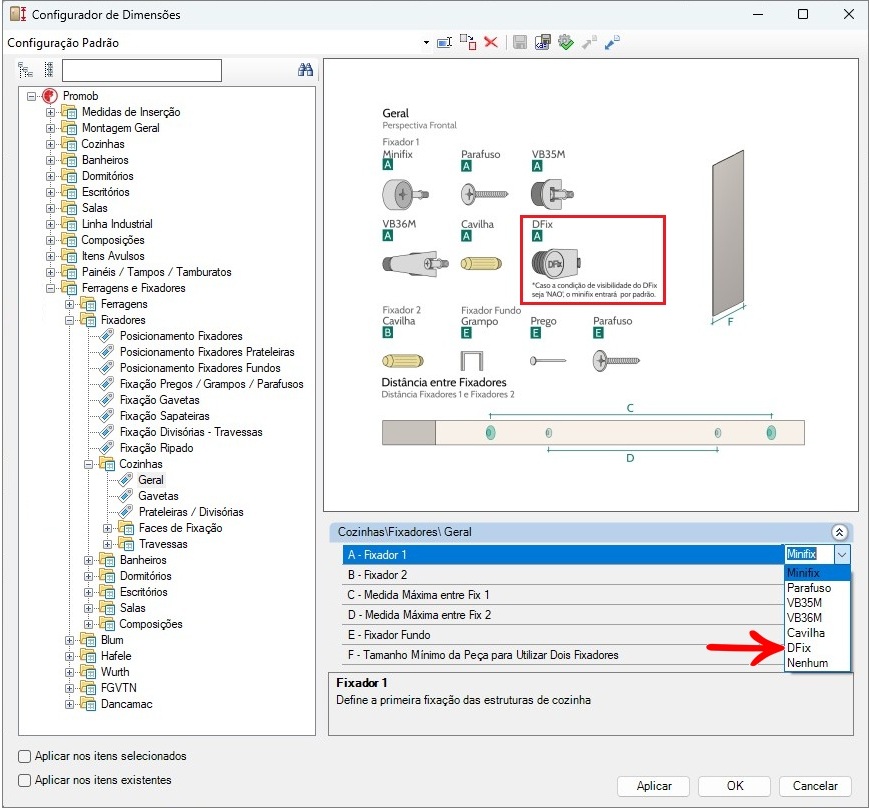Click the expand all tree icon
869x808 pixels.
click(26, 70)
